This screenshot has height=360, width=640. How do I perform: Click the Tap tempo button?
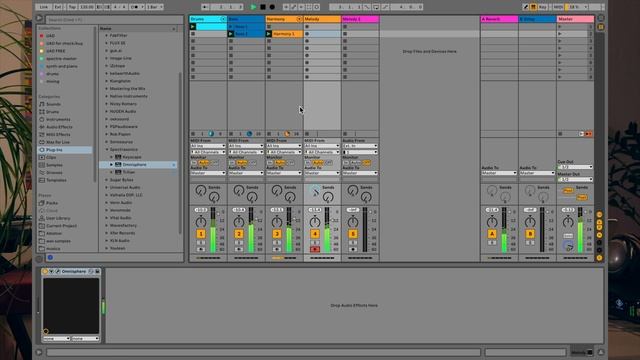click(72, 7)
